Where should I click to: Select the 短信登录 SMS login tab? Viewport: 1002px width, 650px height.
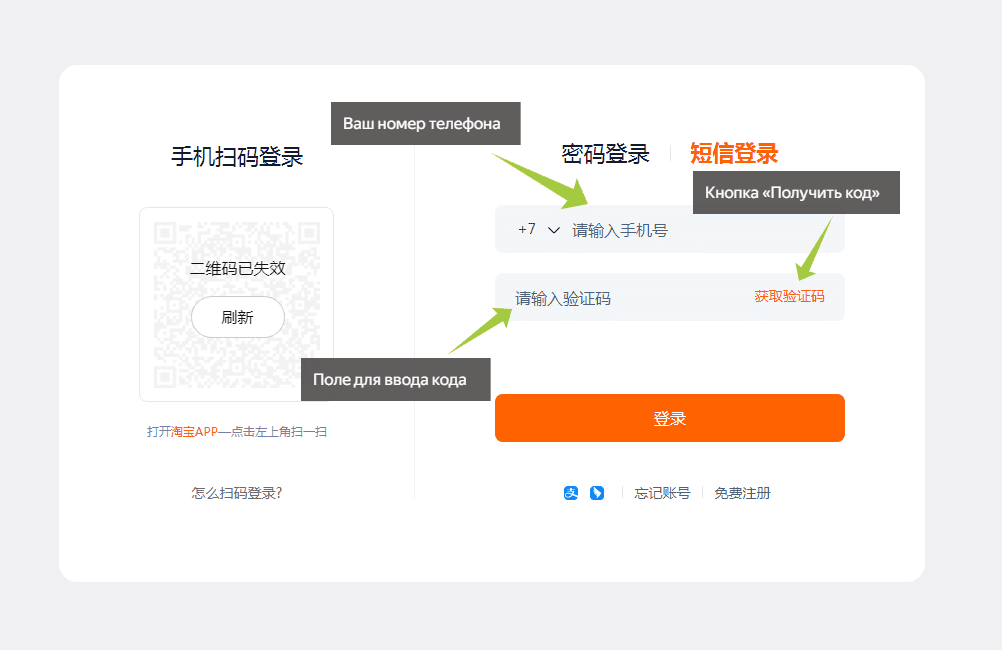[x=734, y=153]
